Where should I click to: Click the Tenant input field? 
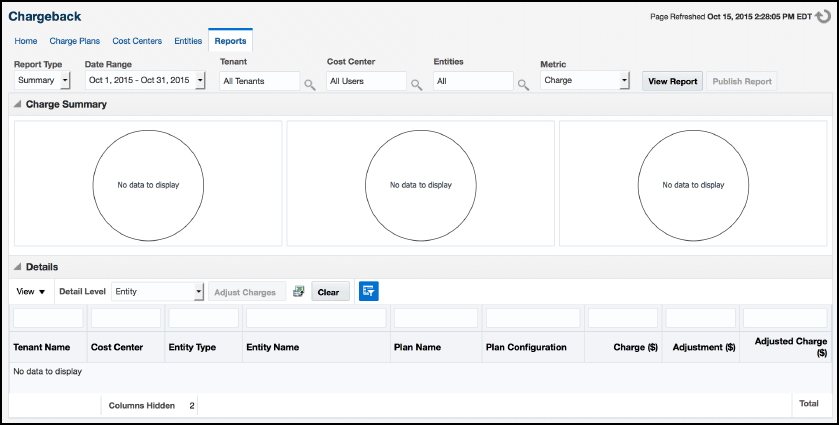(260, 81)
